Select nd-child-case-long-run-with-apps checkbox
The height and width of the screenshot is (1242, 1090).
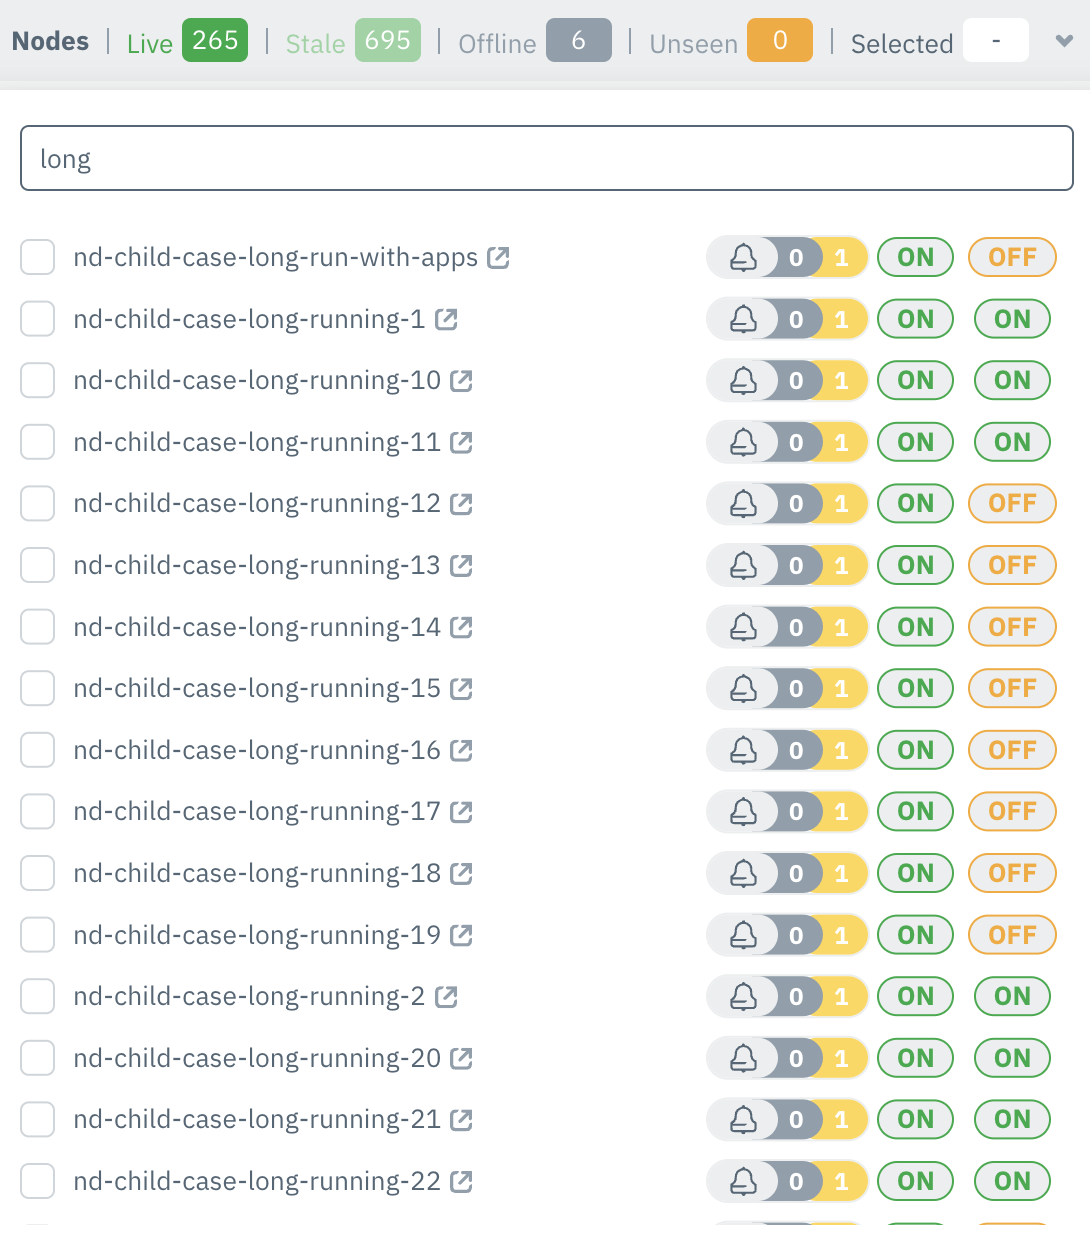pyautogui.click(x=37, y=257)
